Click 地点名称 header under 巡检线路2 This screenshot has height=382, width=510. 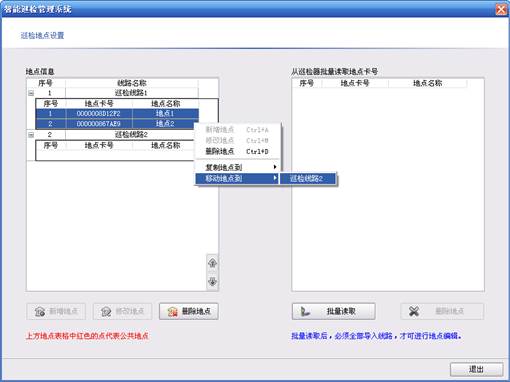tap(165, 146)
